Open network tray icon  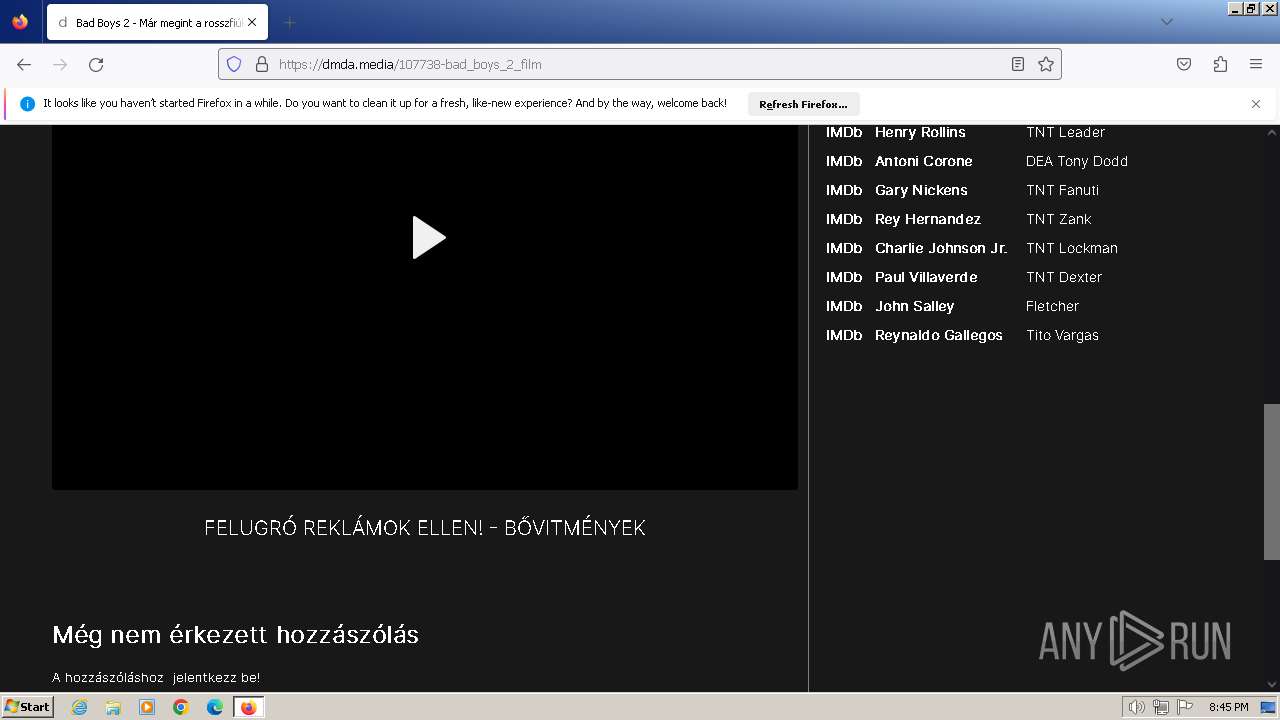[1161, 707]
